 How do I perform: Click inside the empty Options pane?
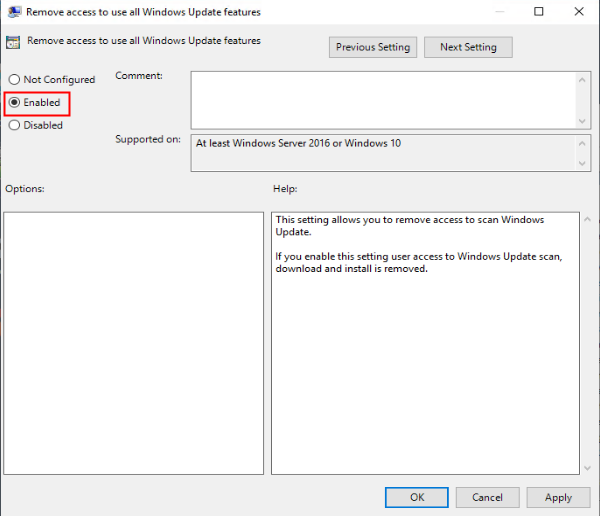pos(134,343)
